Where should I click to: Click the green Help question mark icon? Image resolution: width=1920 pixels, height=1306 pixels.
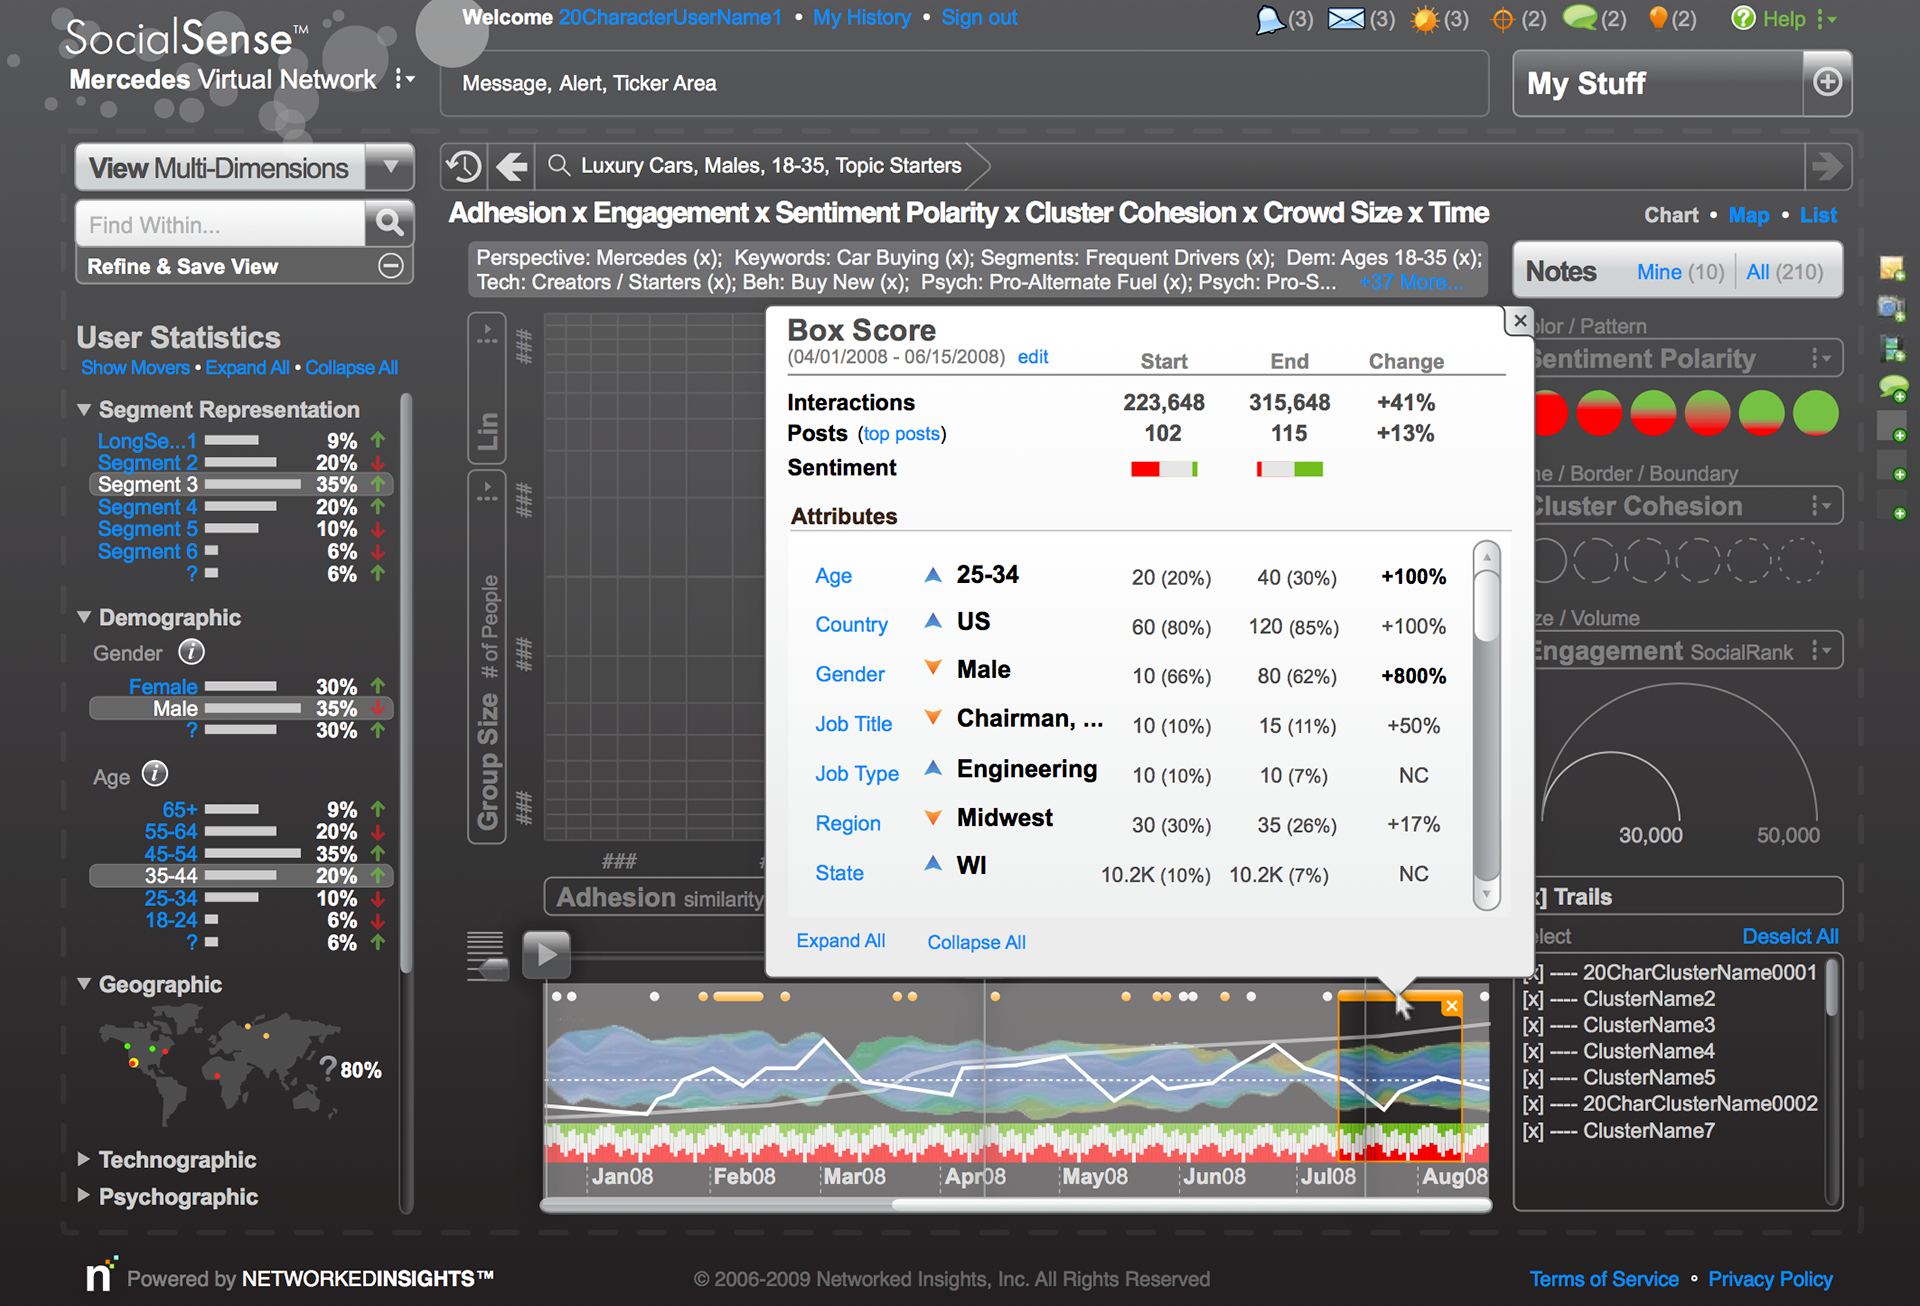1743,18
